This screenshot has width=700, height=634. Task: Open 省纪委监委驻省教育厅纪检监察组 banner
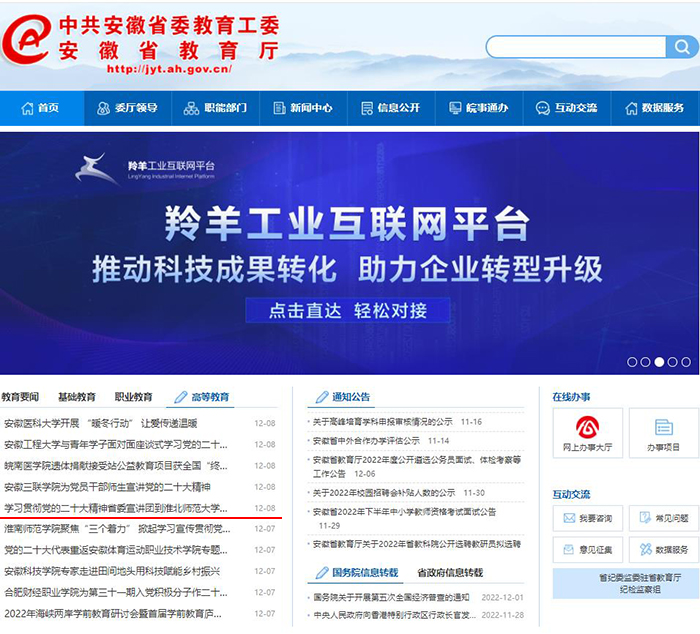(x=626, y=584)
